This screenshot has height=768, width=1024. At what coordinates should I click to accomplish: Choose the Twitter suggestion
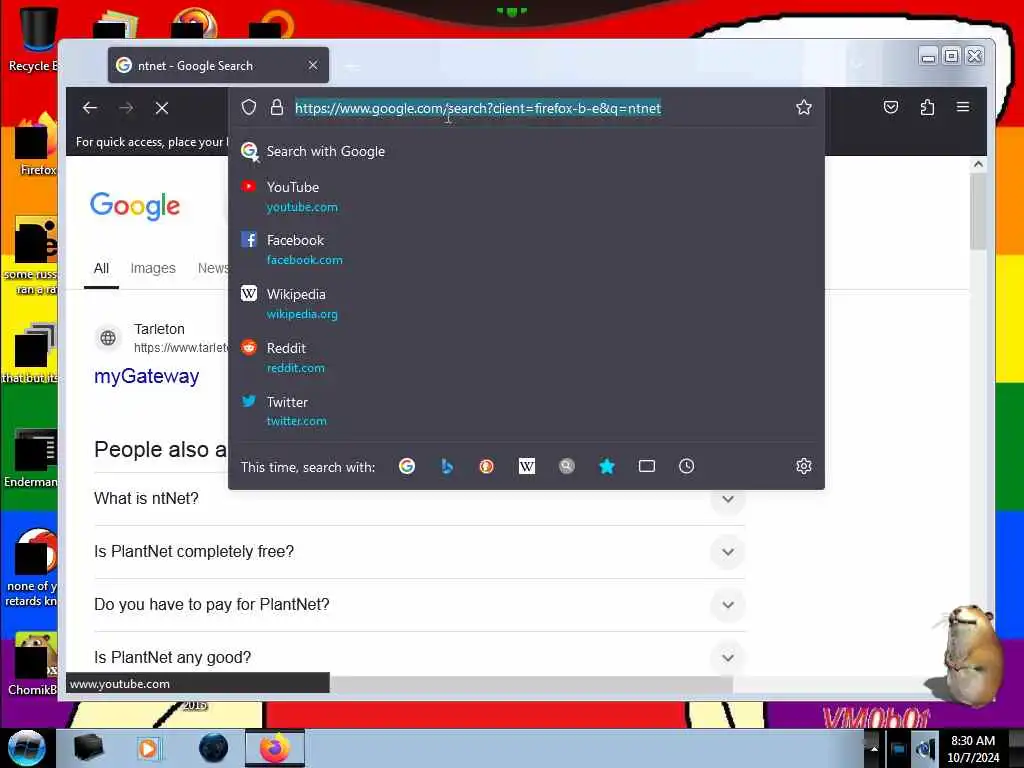(x=526, y=411)
